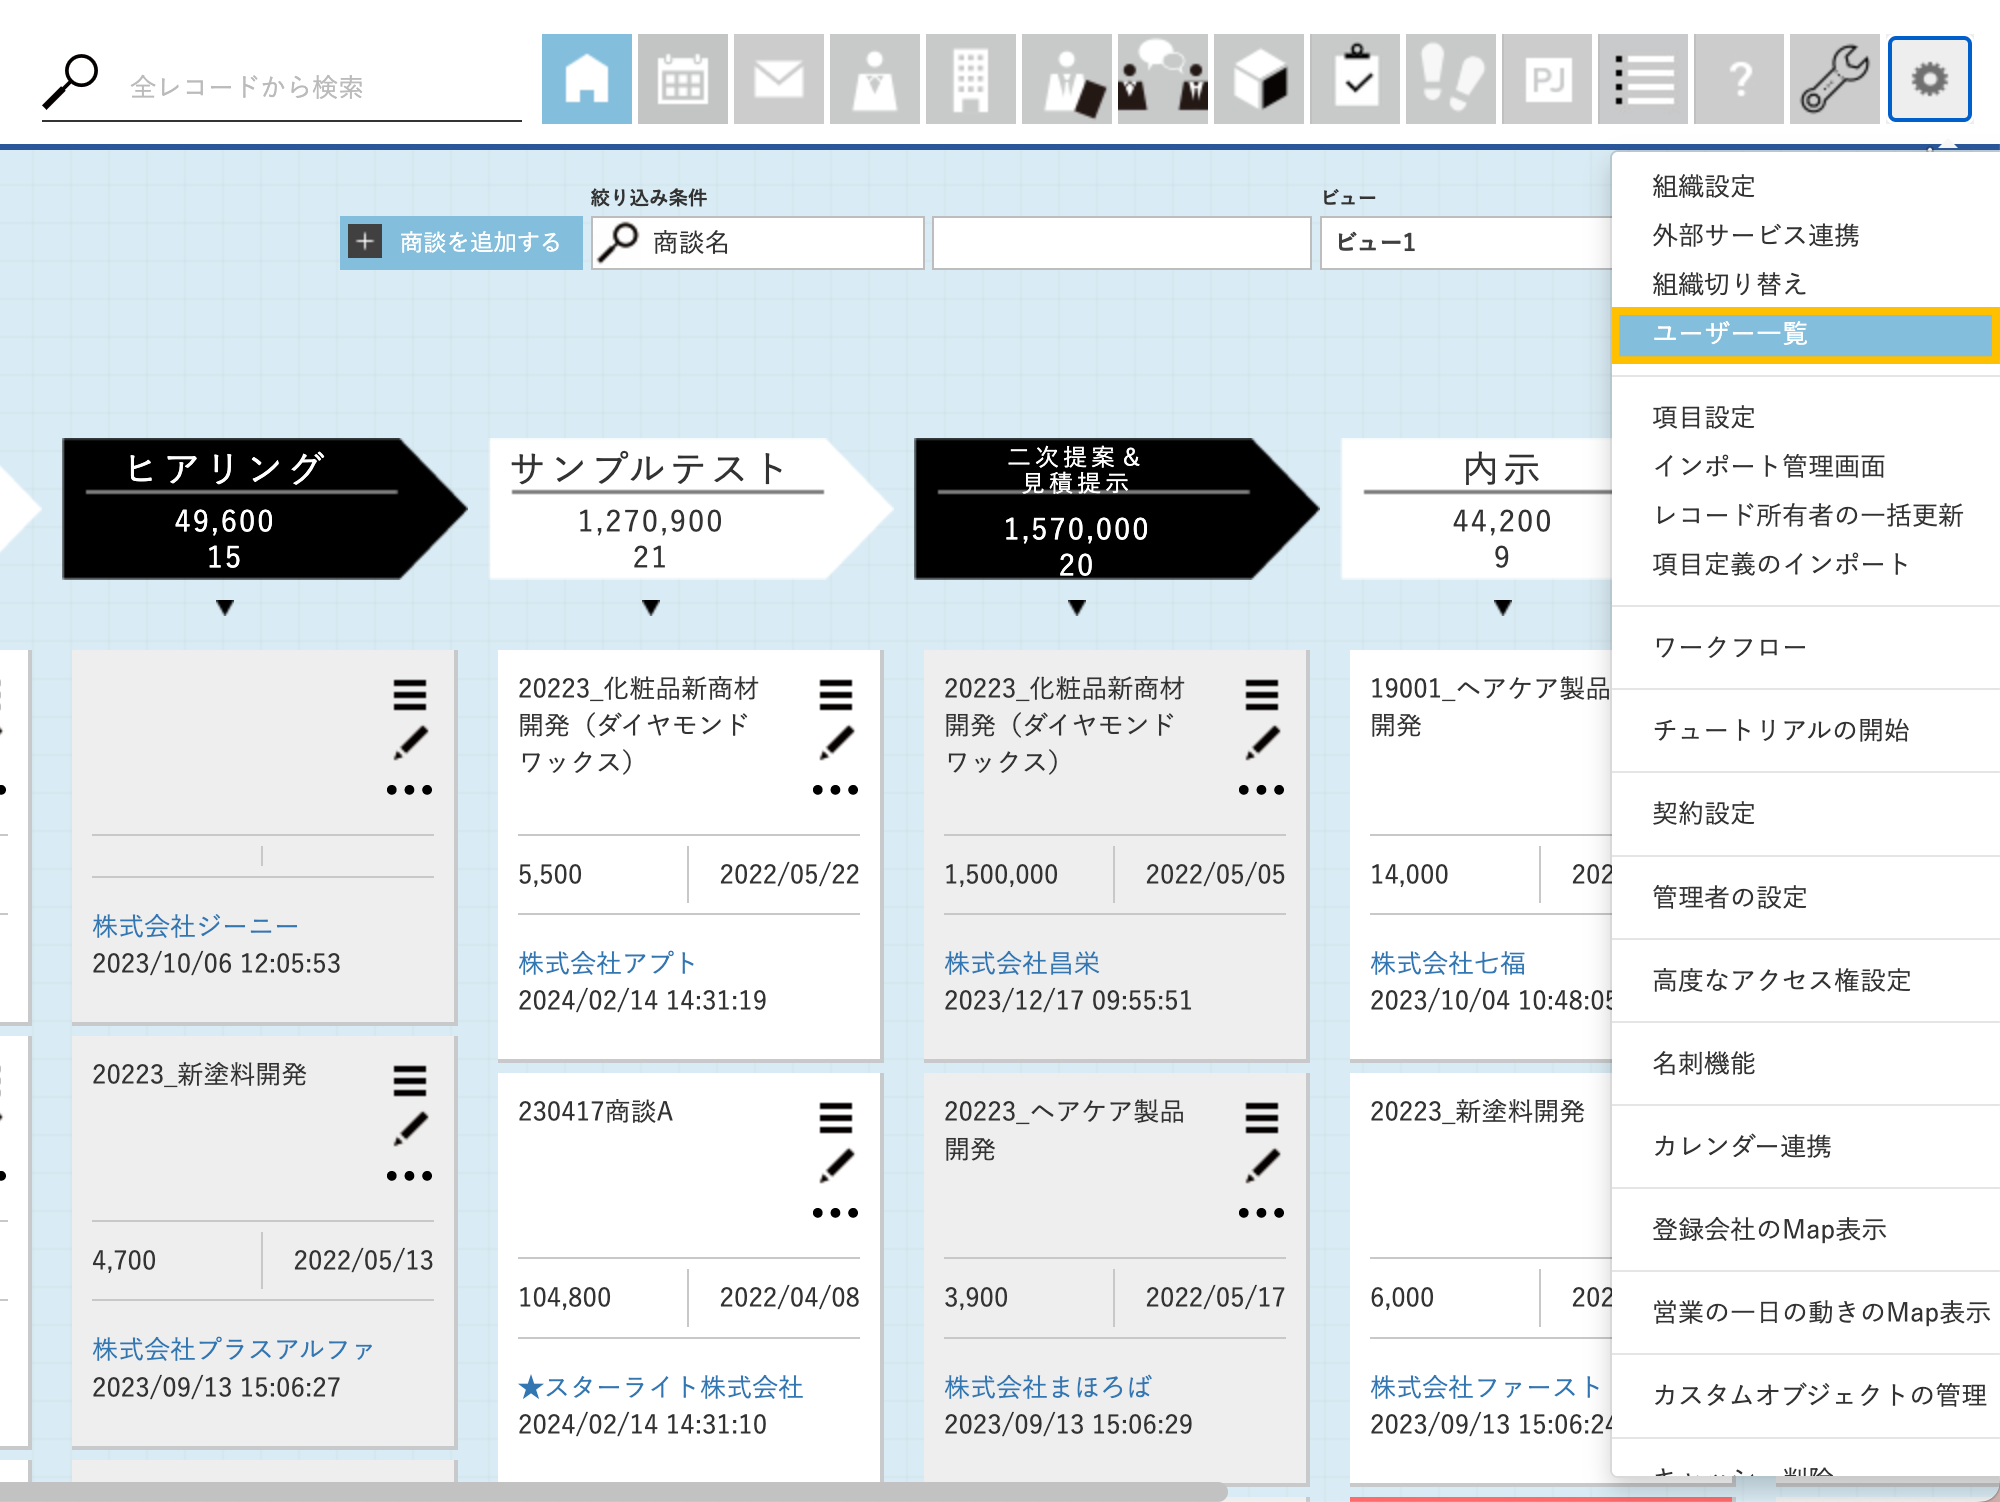Open hamburger menu on 株式会社ジーニー card
Viewport: 2000px width, 1502px height.
click(x=410, y=695)
